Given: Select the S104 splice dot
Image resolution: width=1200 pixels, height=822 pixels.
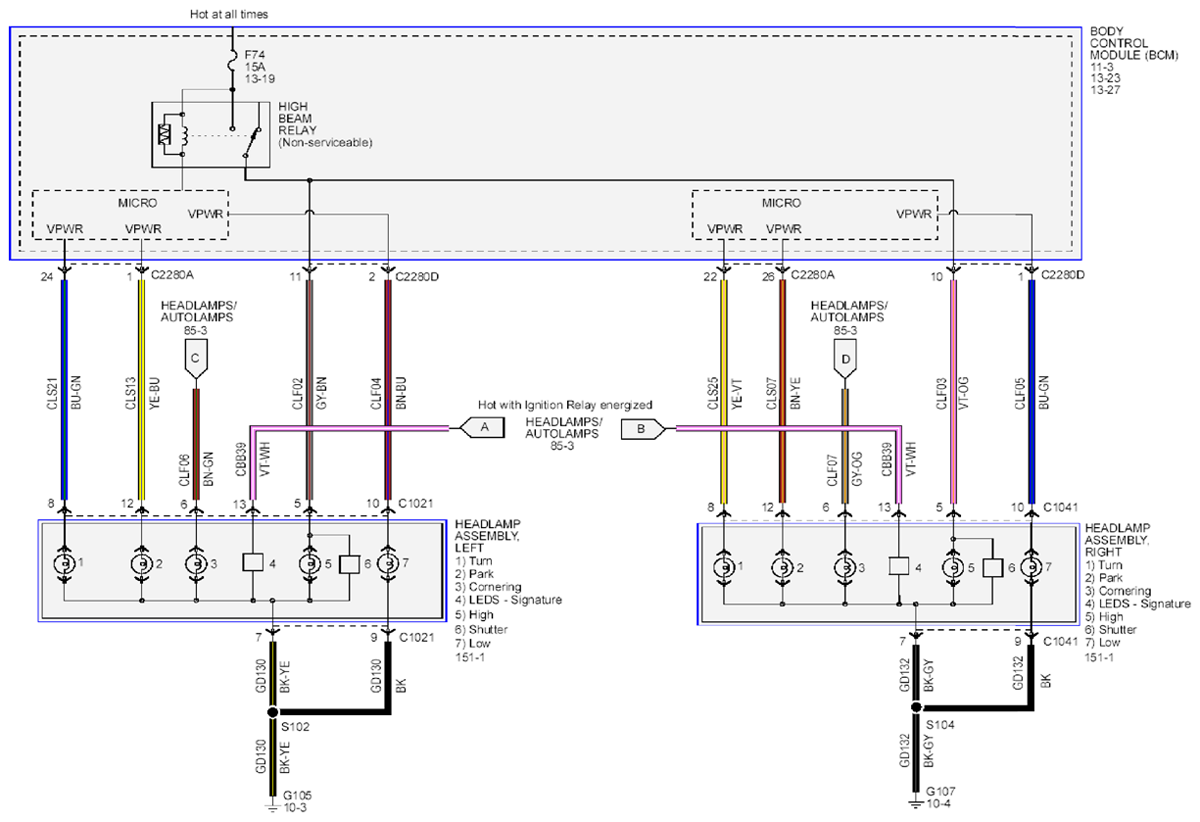Looking at the screenshot, I should 915,713.
